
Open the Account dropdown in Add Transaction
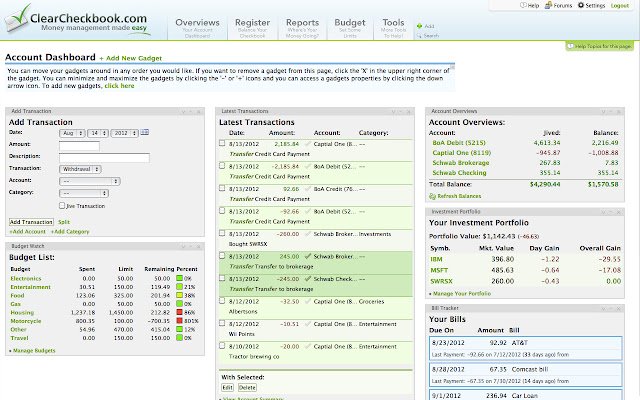[x=90, y=181]
